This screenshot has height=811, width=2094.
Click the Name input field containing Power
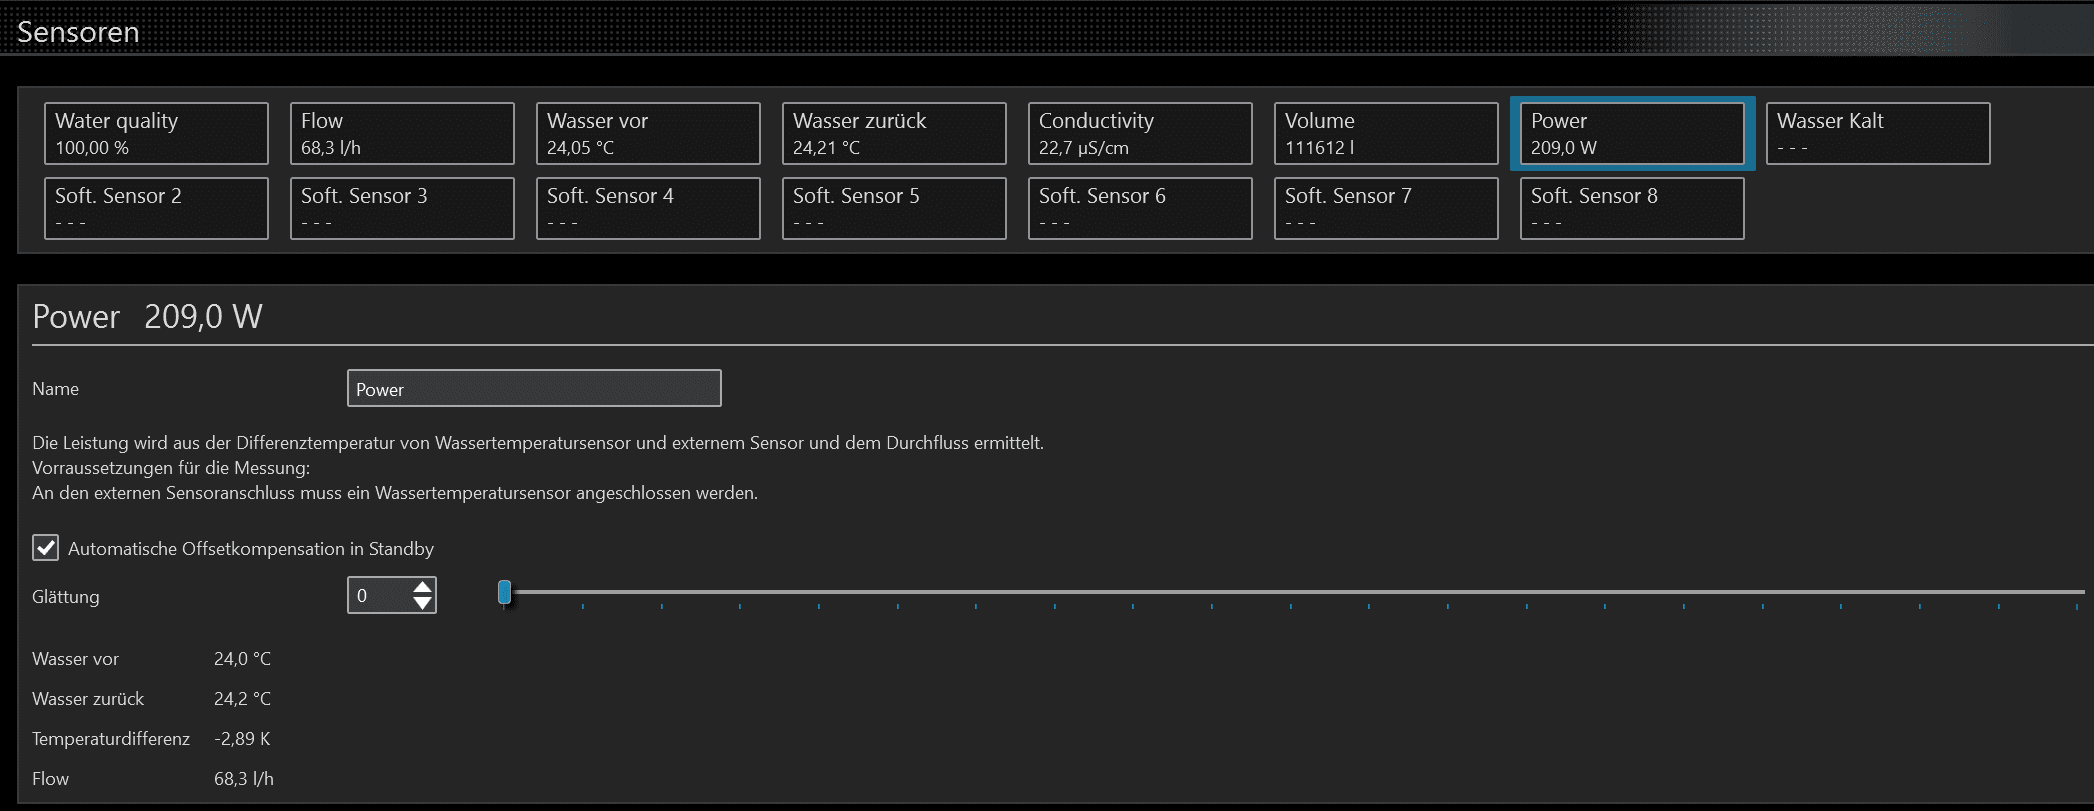[534, 388]
